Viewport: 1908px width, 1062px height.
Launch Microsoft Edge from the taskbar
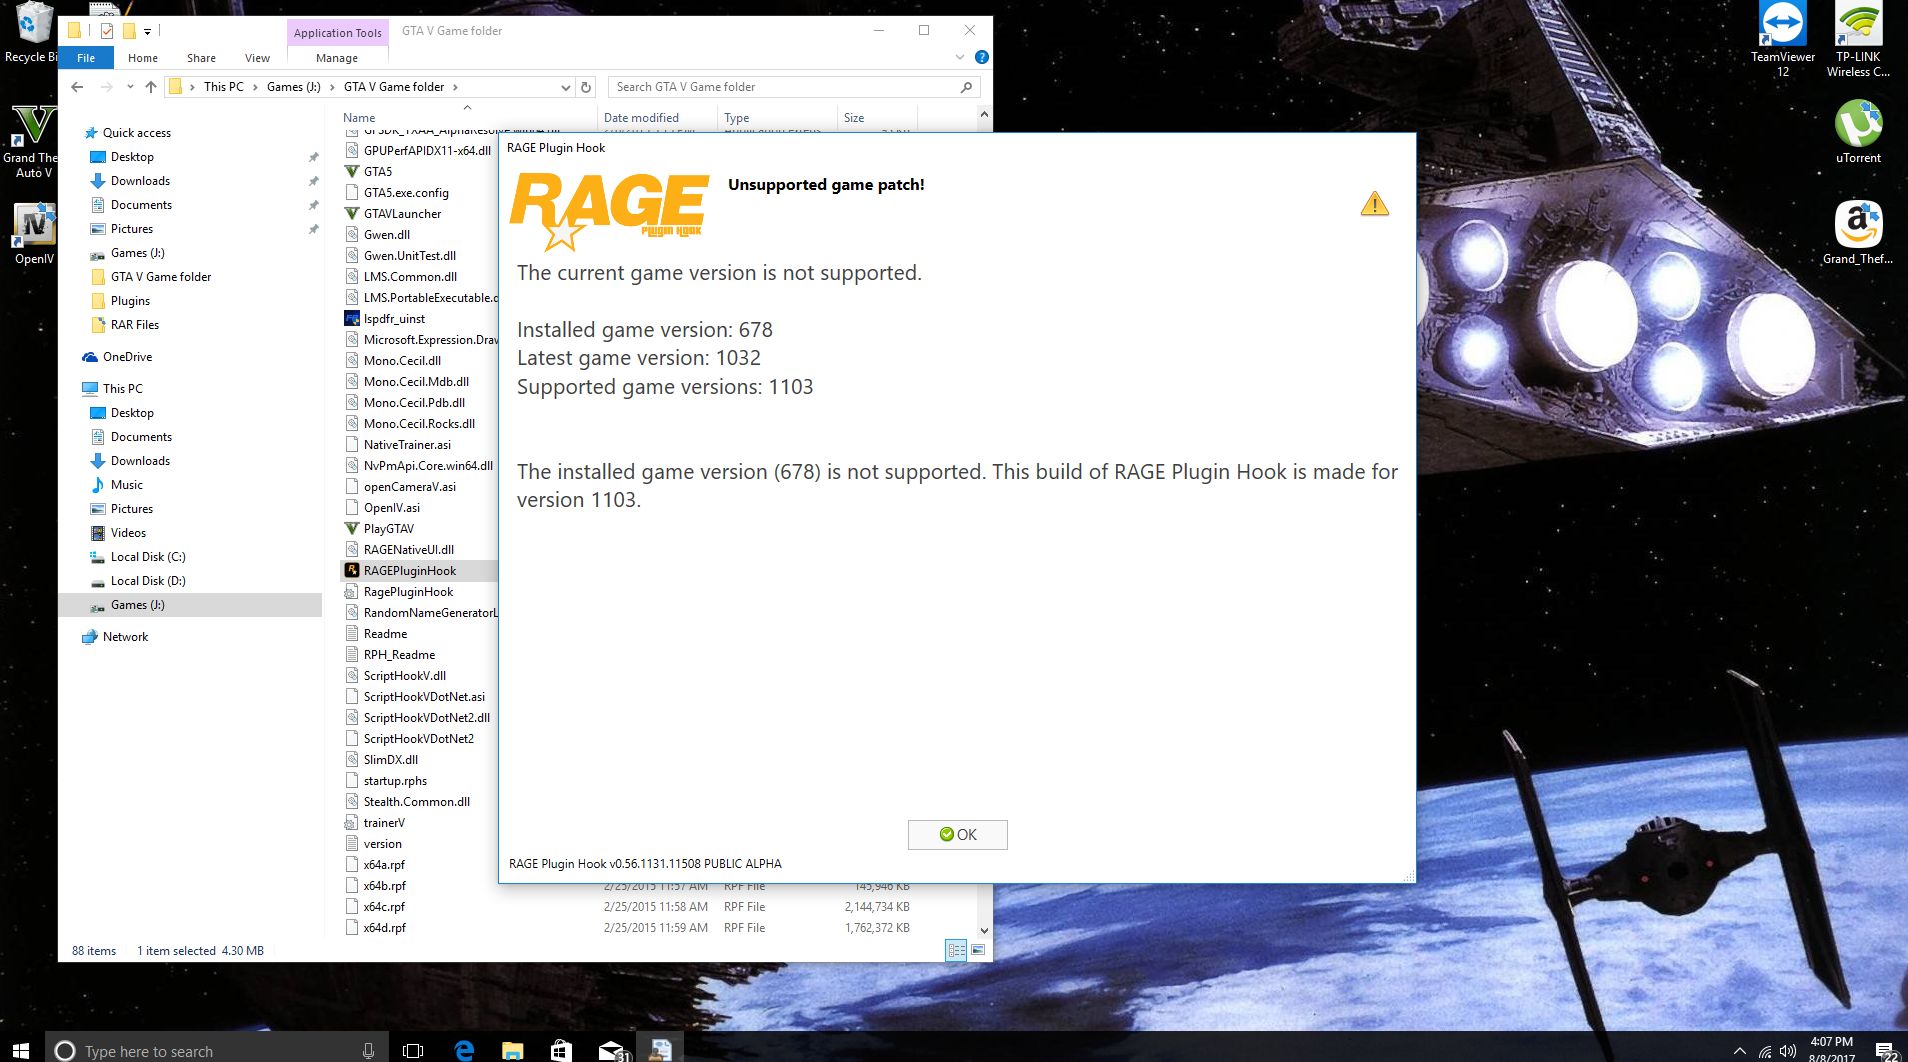pos(464,1050)
